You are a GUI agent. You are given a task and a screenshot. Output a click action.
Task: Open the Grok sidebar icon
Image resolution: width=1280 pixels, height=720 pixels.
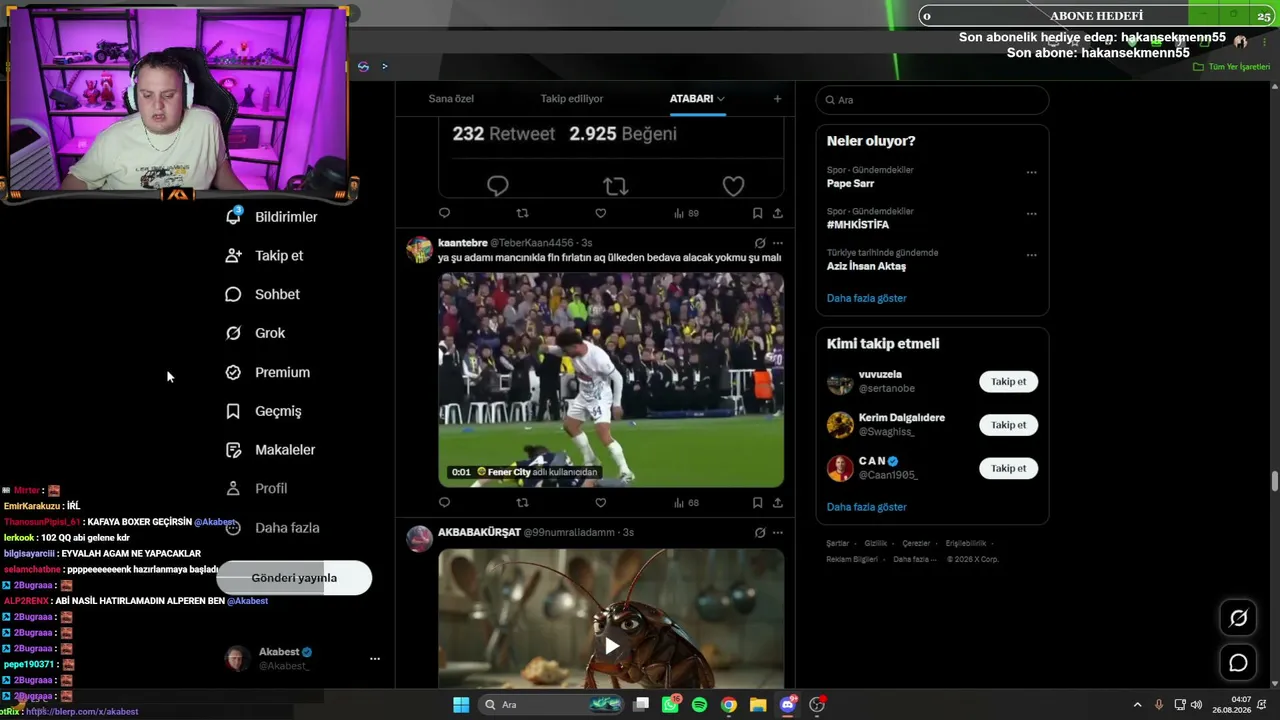(233, 333)
